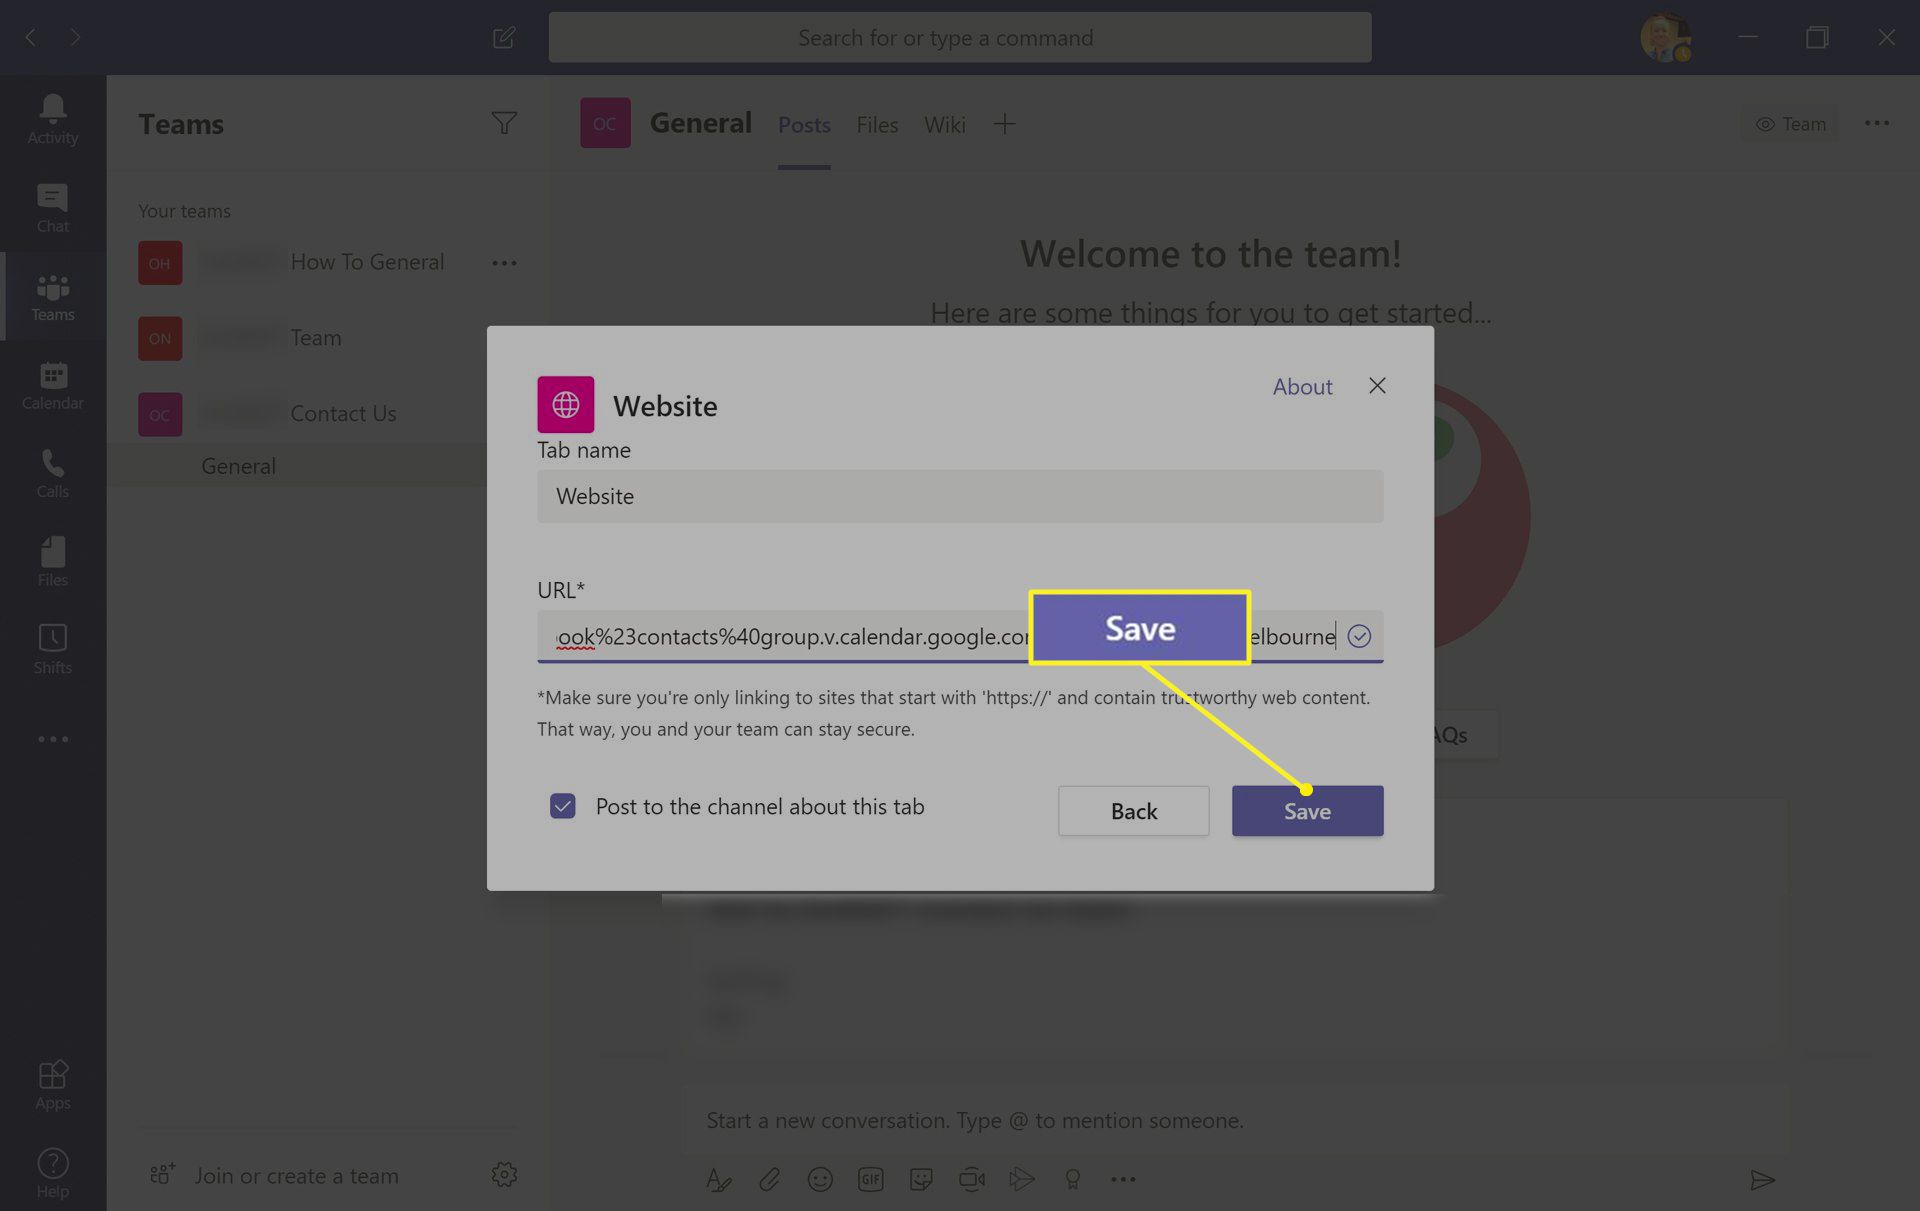Click the Activity icon in sidebar
Screen dimensions: 1920x1211
52,119
